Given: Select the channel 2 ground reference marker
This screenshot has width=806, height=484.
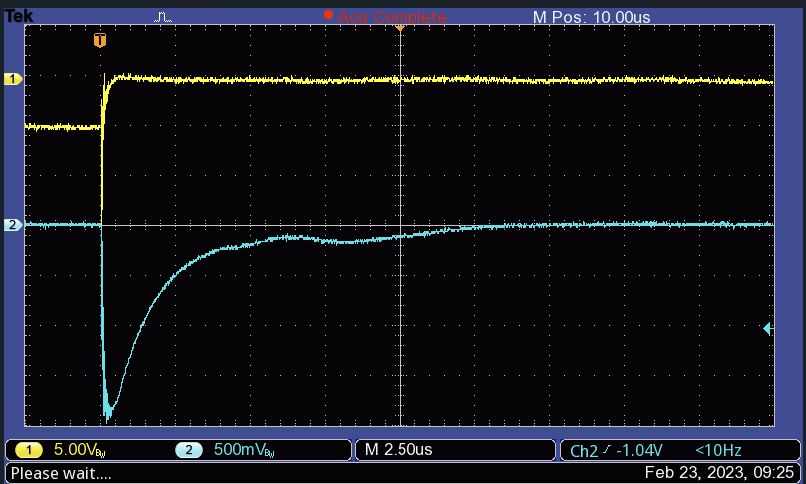Looking at the screenshot, I should [x=12, y=225].
